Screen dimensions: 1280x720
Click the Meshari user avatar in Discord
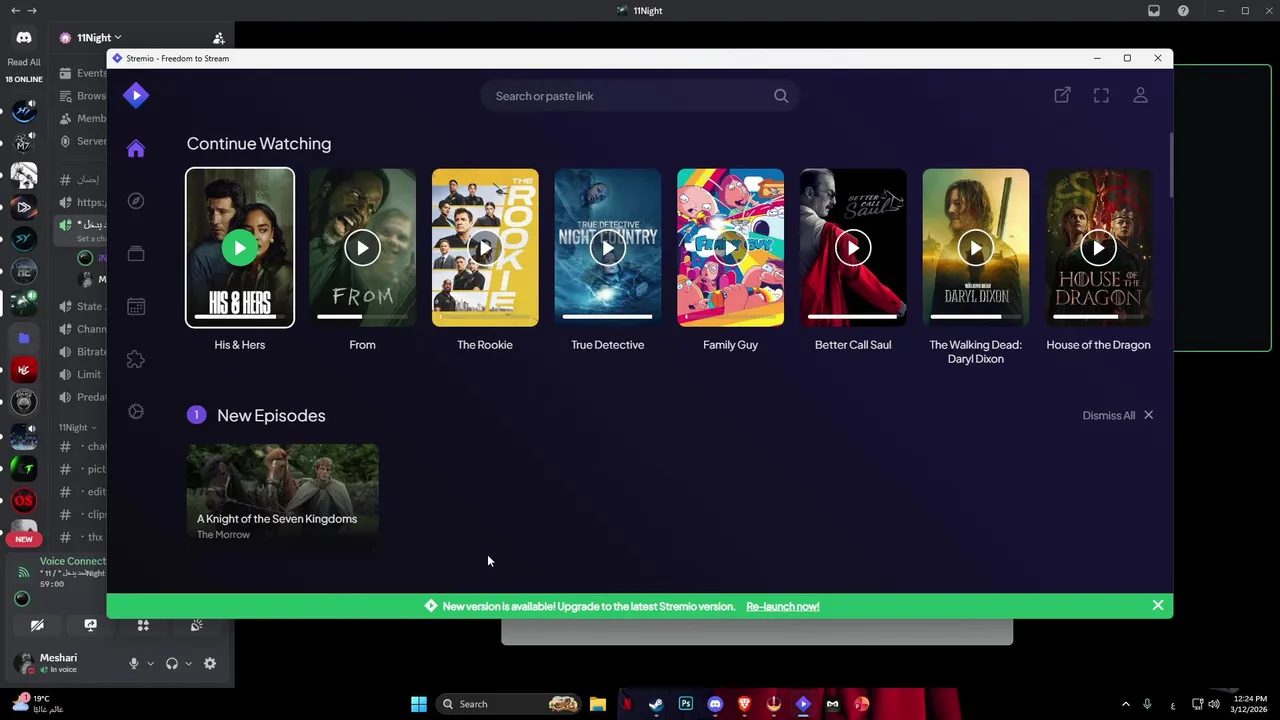click(x=23, y=663)
